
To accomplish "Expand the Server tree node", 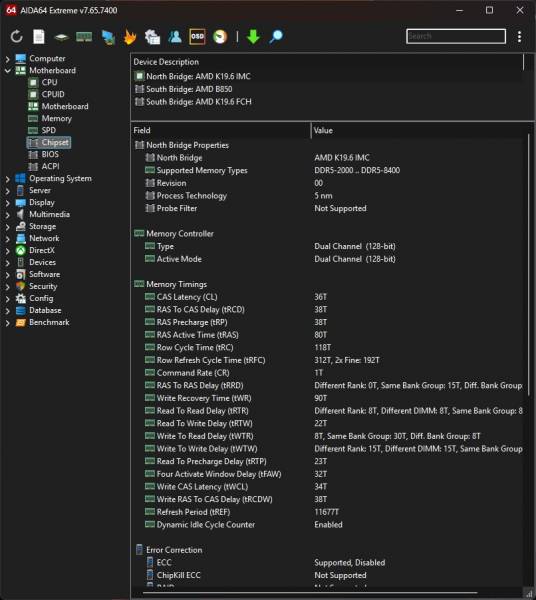I will tap(7, 191).
